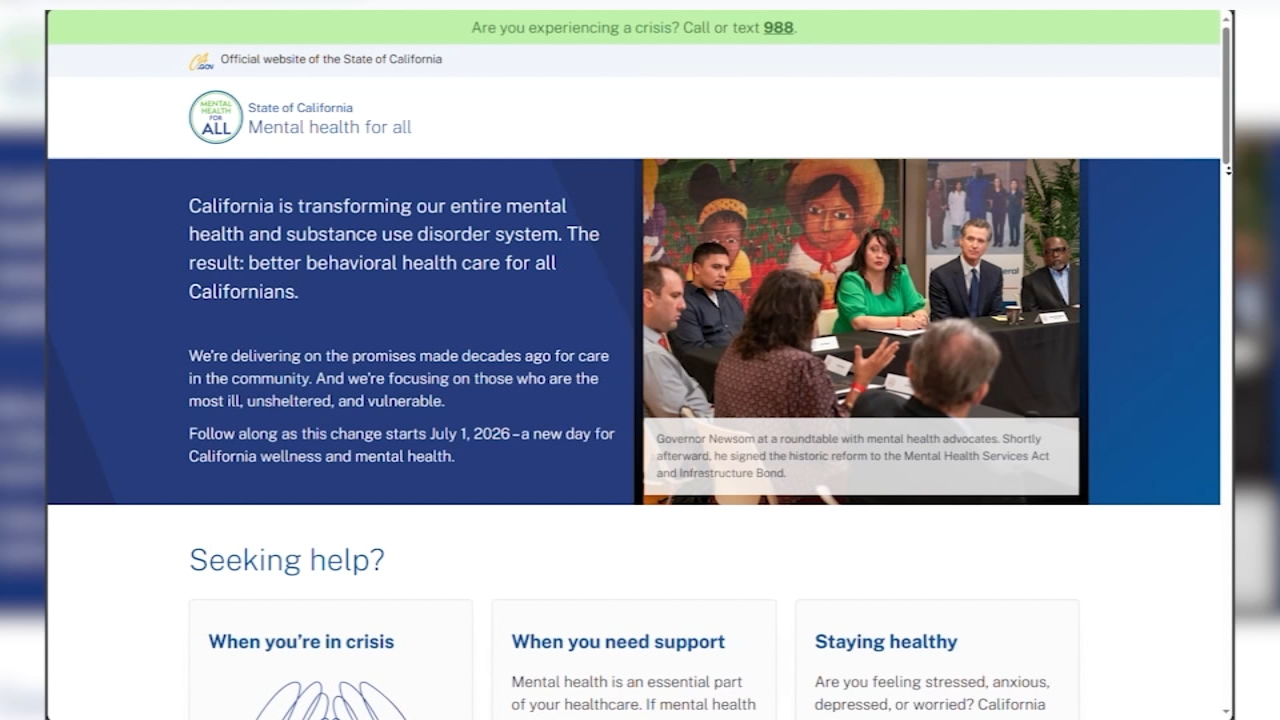Image resolution: width=1280 pixels, height=720 pixels.
Task: Click the hands illustration in the crisis card
Action: click(x=331, y=700)
